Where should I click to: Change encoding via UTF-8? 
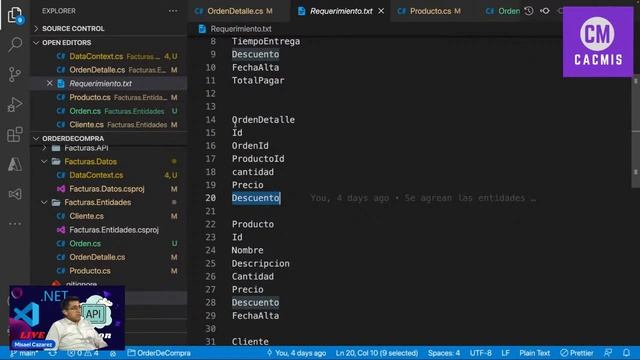click(480, 353)
